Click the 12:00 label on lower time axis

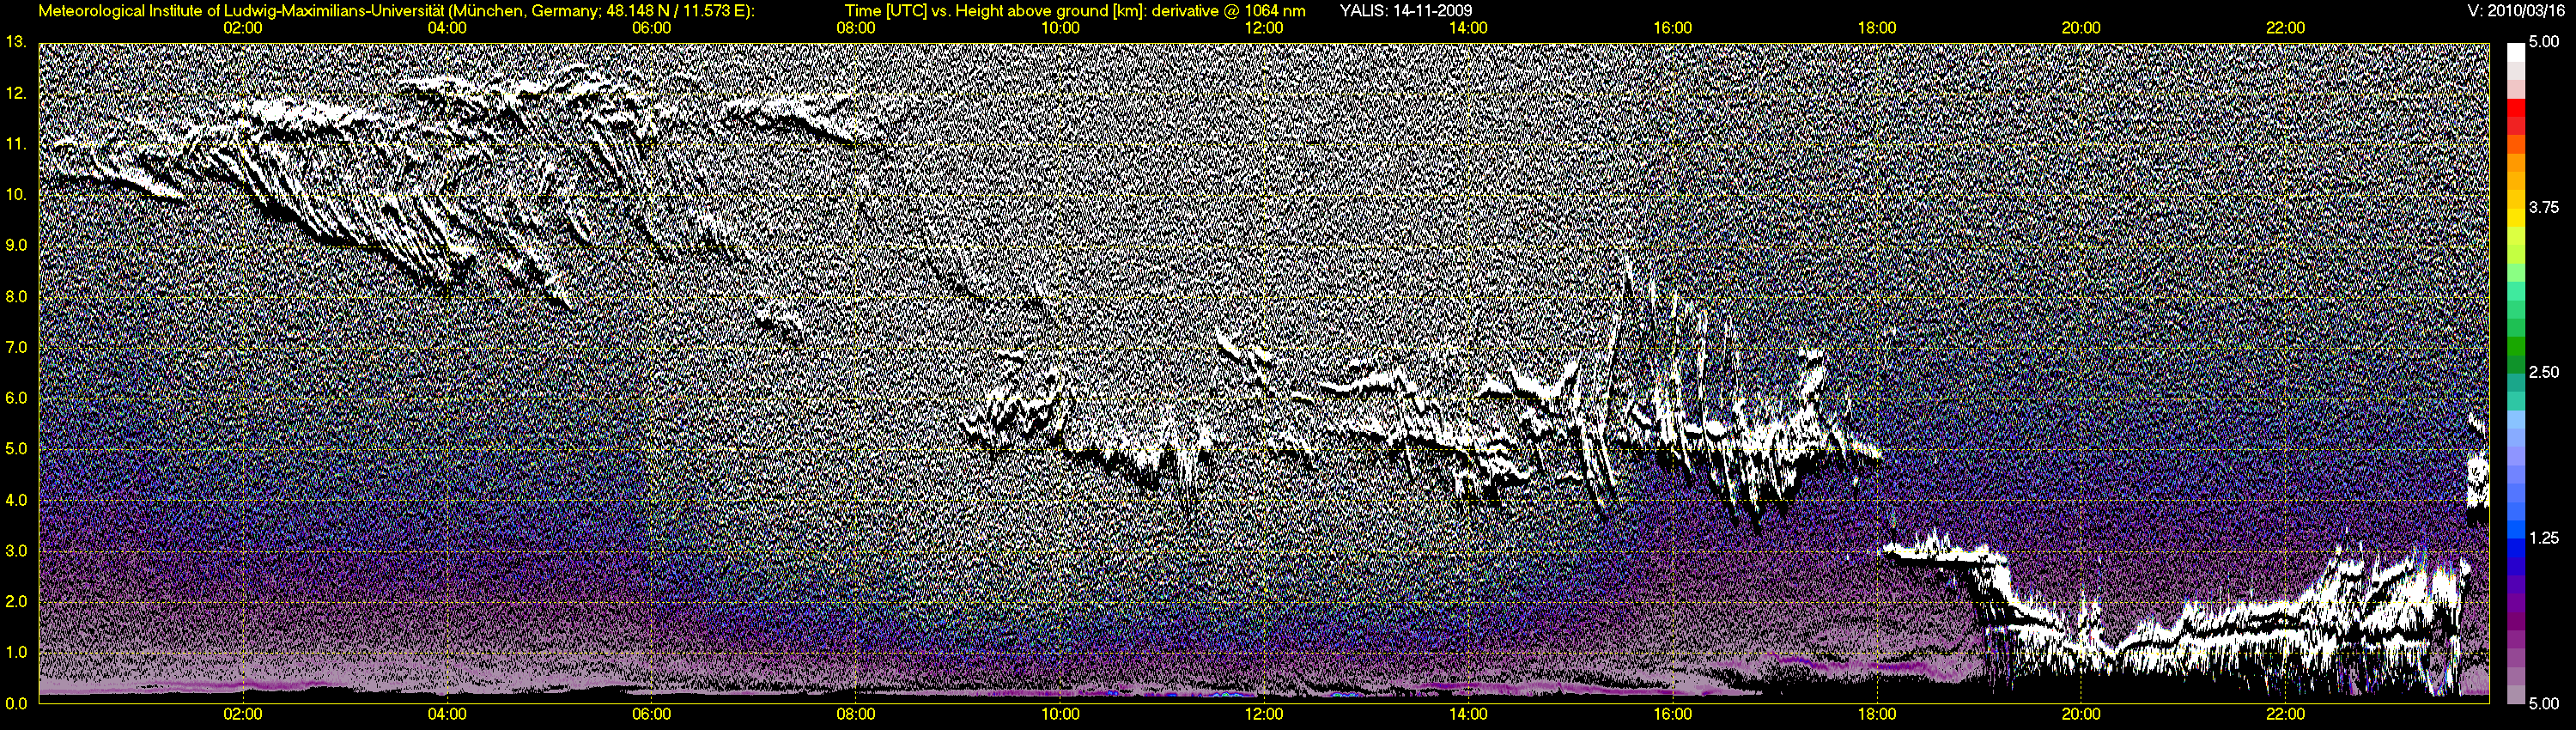click(x=1264, y=714)
